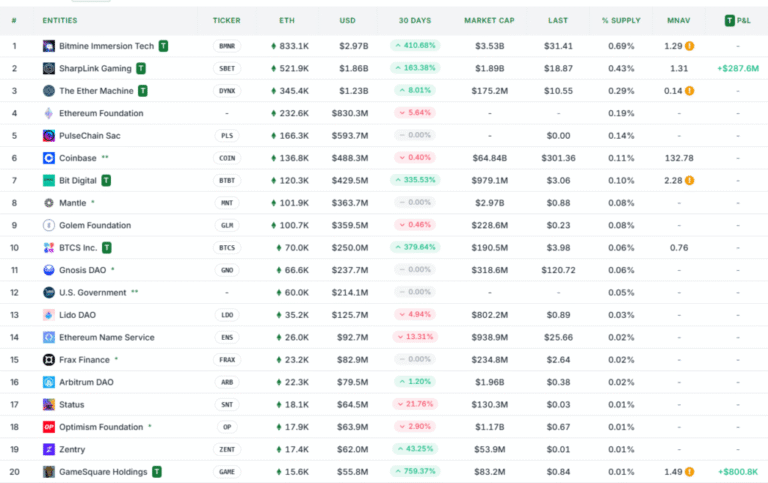
Task: Click the Bitmine Immersion Tech logo icon
Action: coord(48,46)
